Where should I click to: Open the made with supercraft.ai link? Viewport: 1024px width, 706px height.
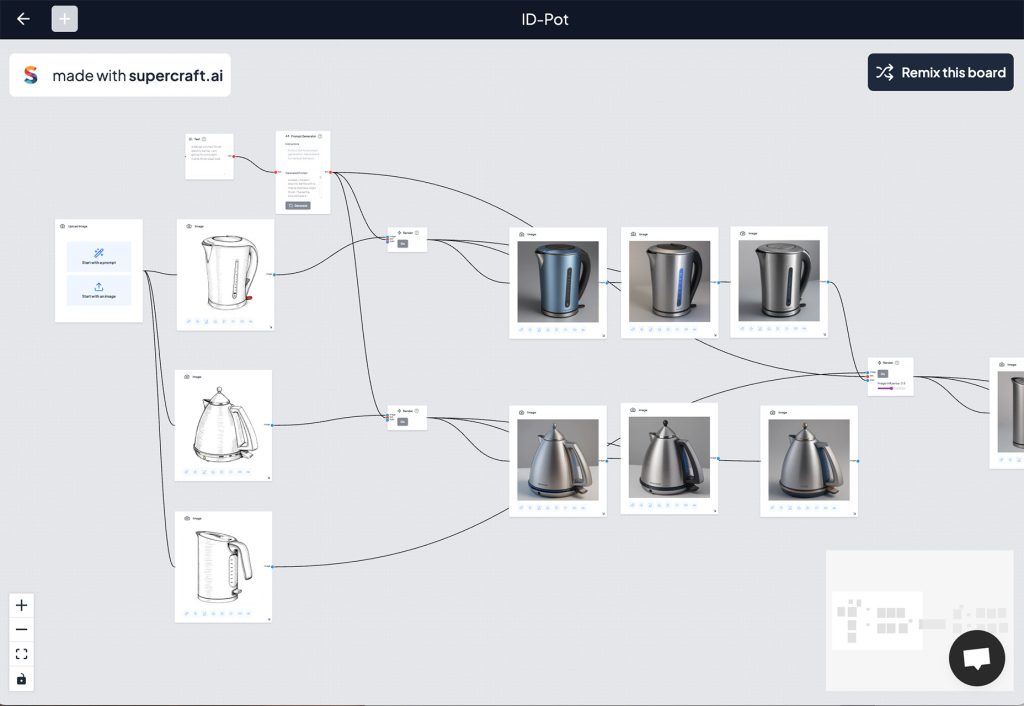[137, 76]
